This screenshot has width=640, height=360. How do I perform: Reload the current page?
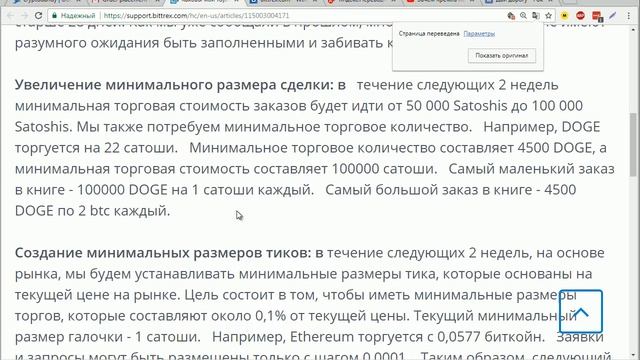pos(38,16)
